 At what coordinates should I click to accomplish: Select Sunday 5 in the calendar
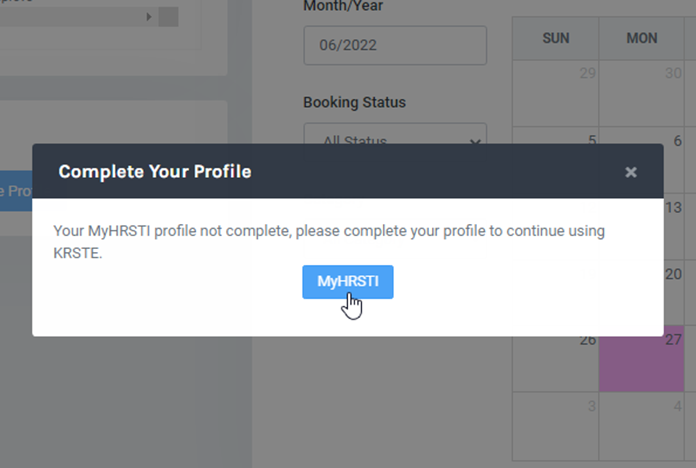pos(556,135)
